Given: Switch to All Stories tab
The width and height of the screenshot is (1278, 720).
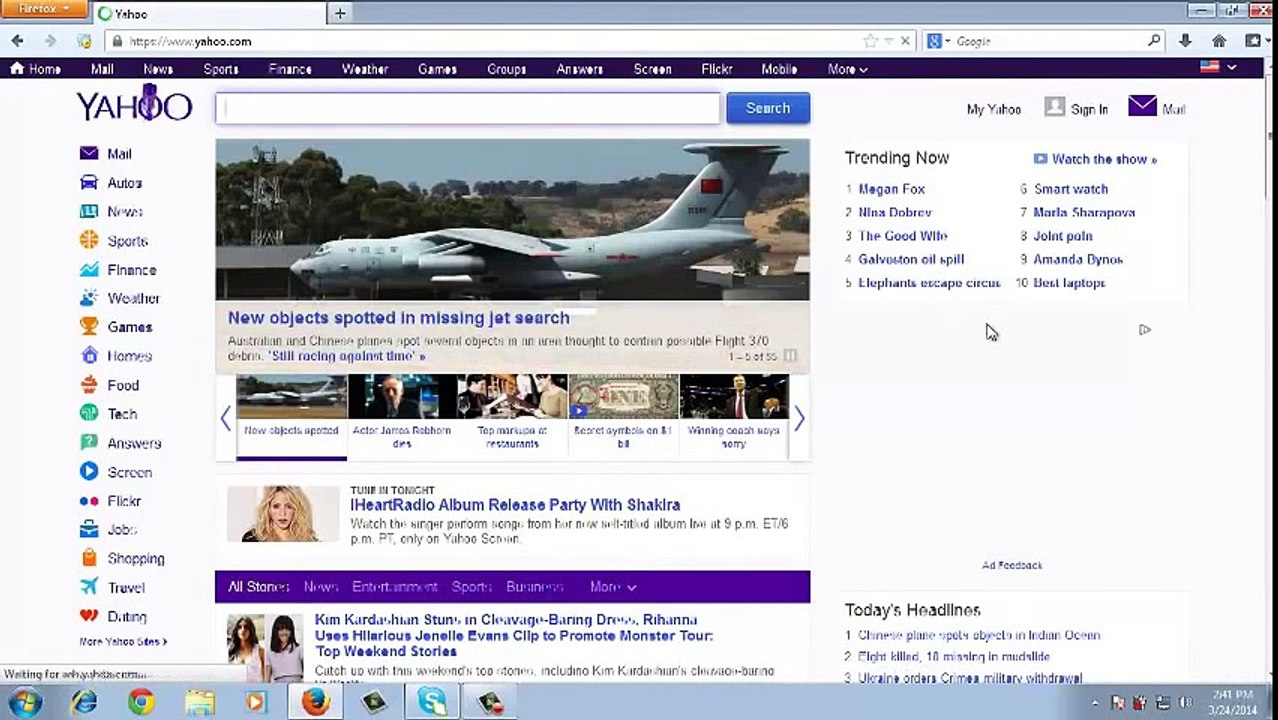Looking at the screenshot, I should click(259, 587).
